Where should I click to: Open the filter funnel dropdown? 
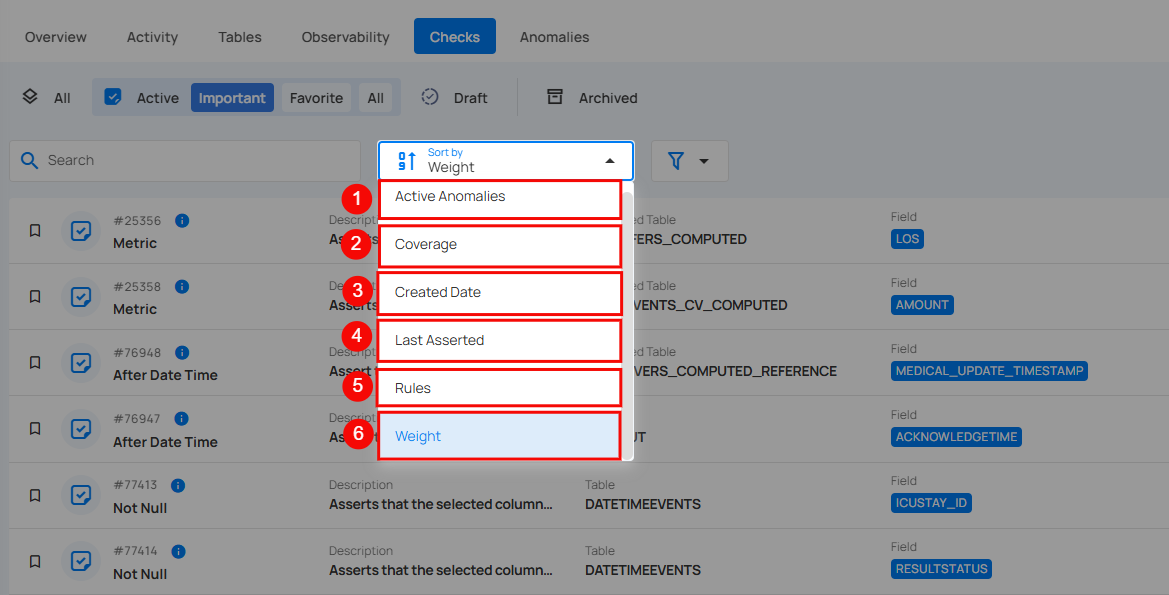689,161
